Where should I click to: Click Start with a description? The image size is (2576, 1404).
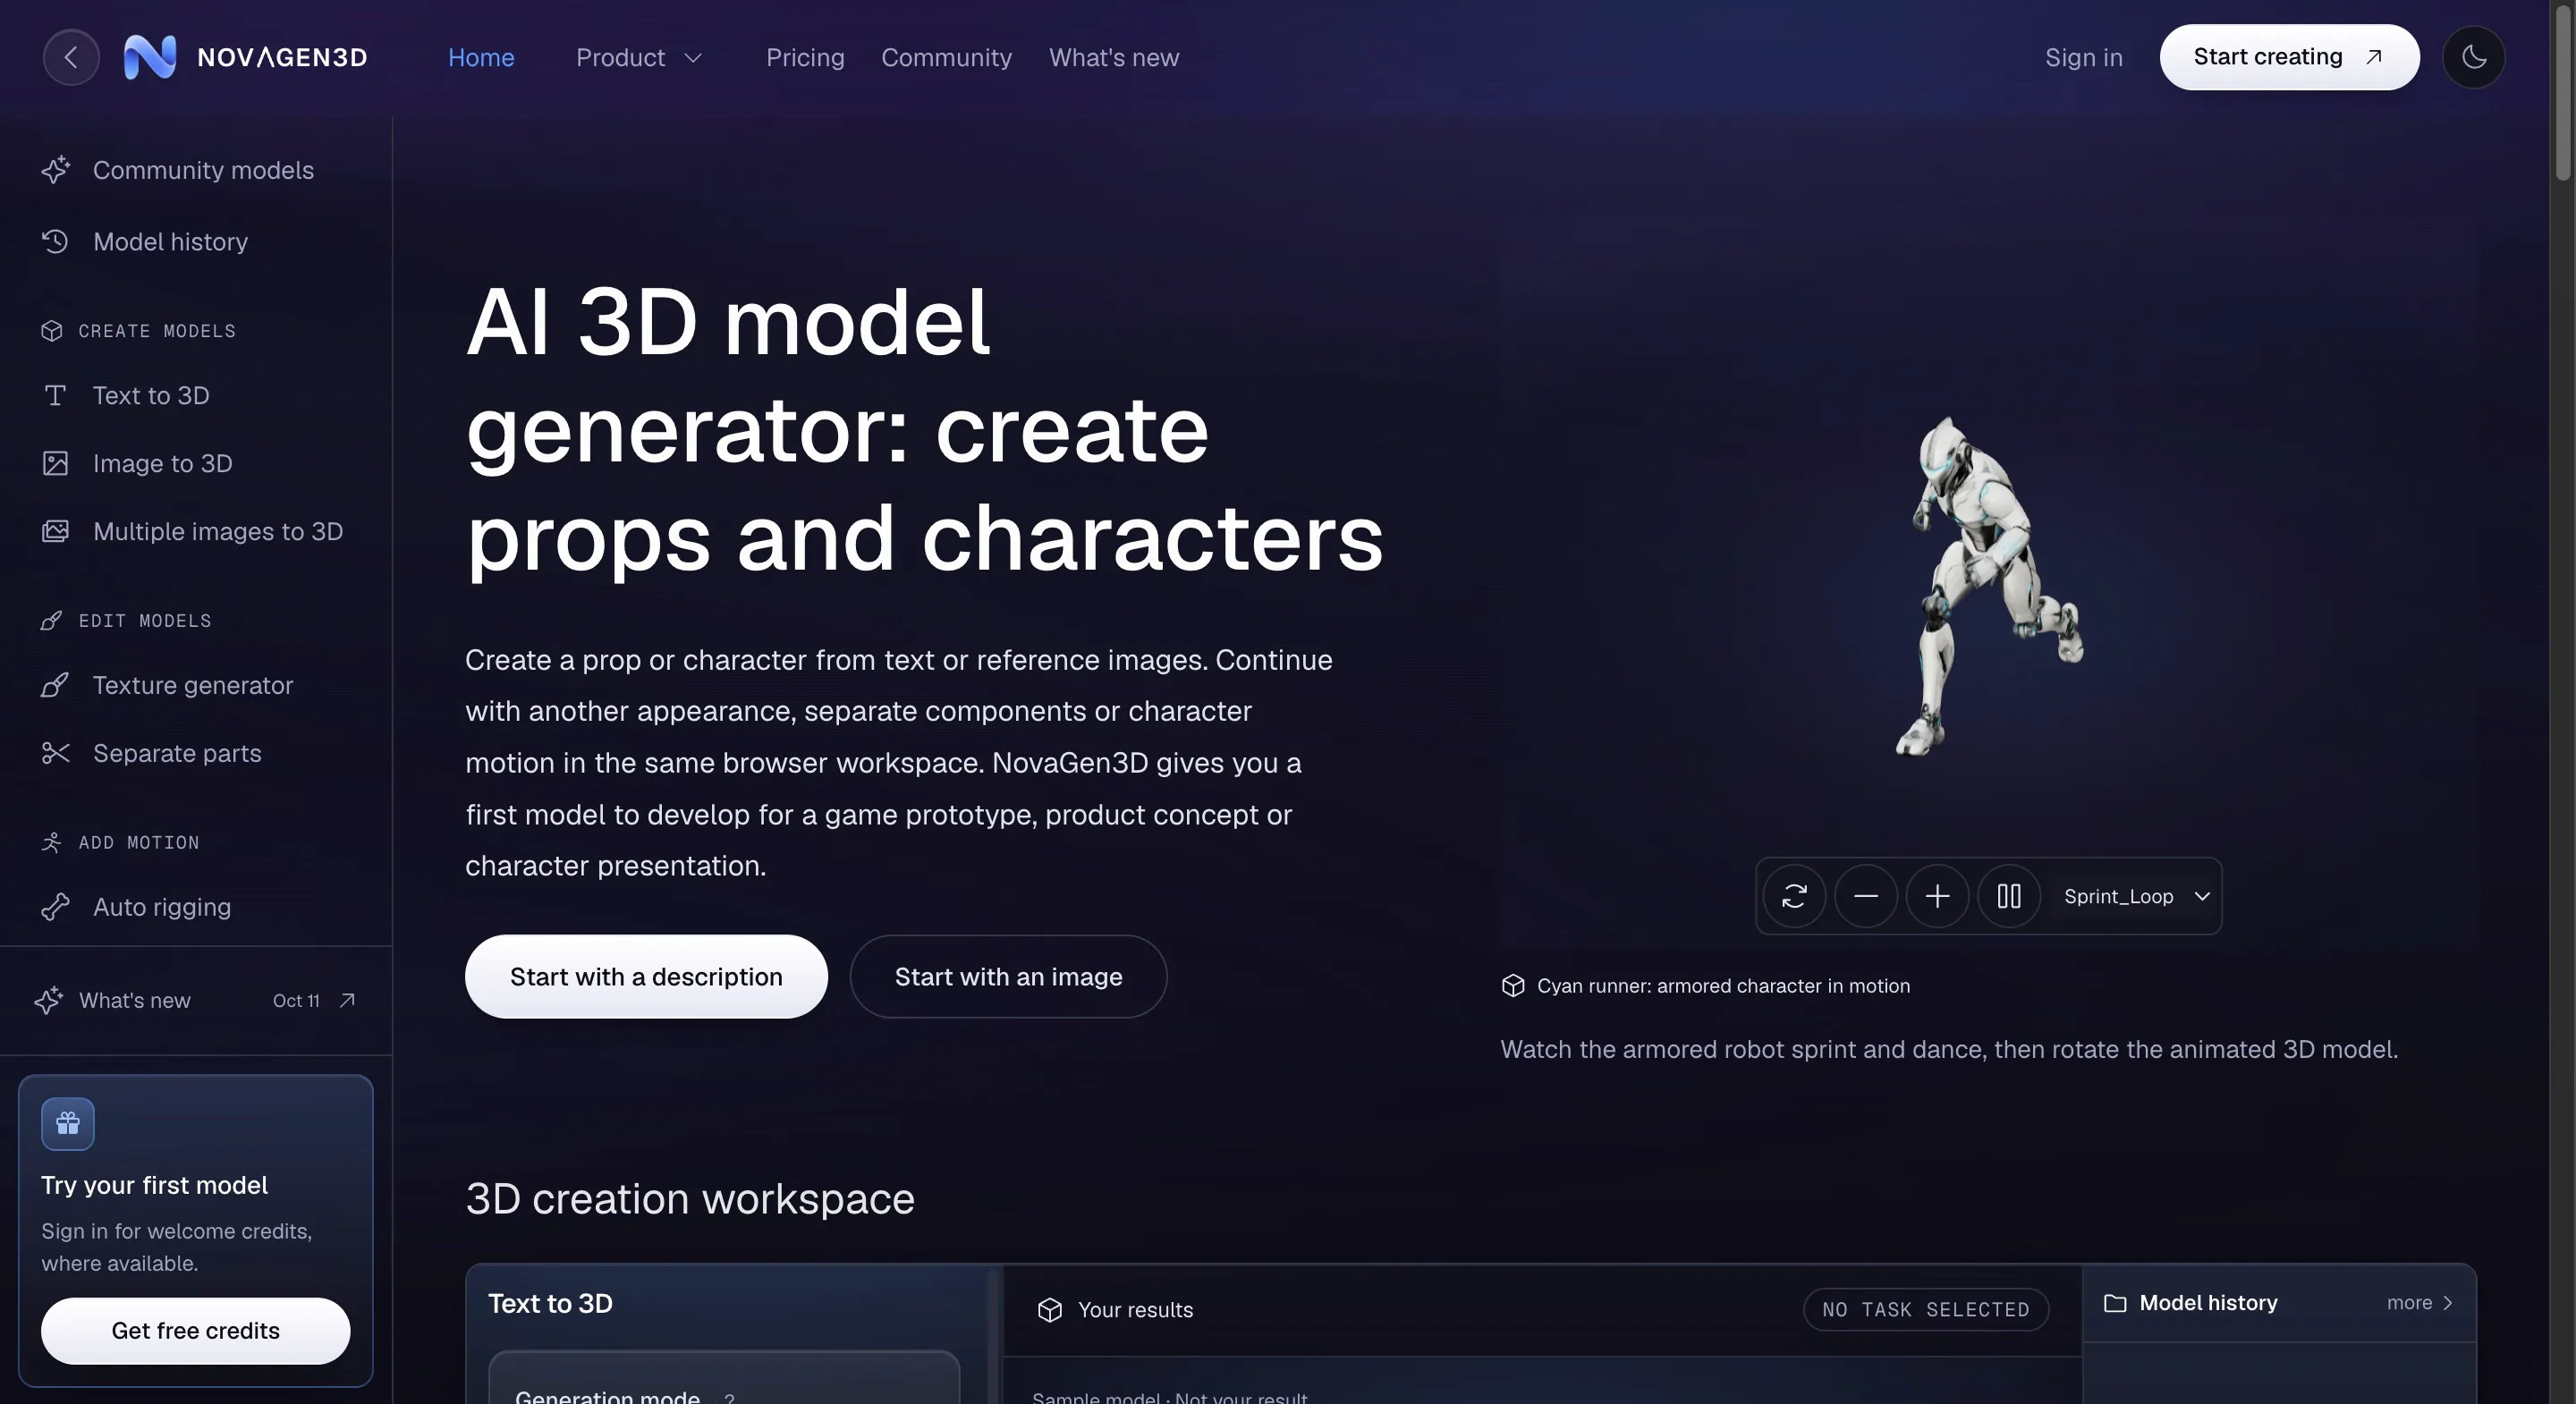click(x=646, y=976)
